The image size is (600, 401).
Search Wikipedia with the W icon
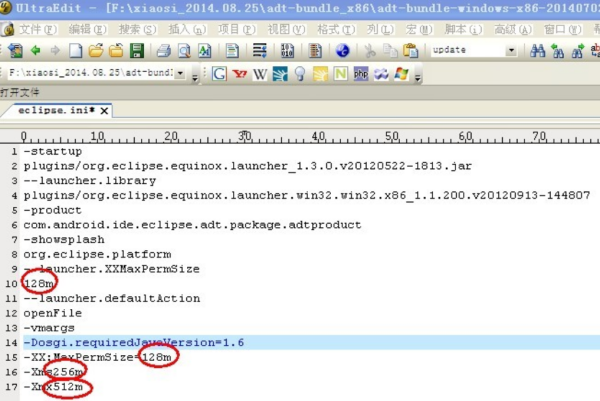260,73
